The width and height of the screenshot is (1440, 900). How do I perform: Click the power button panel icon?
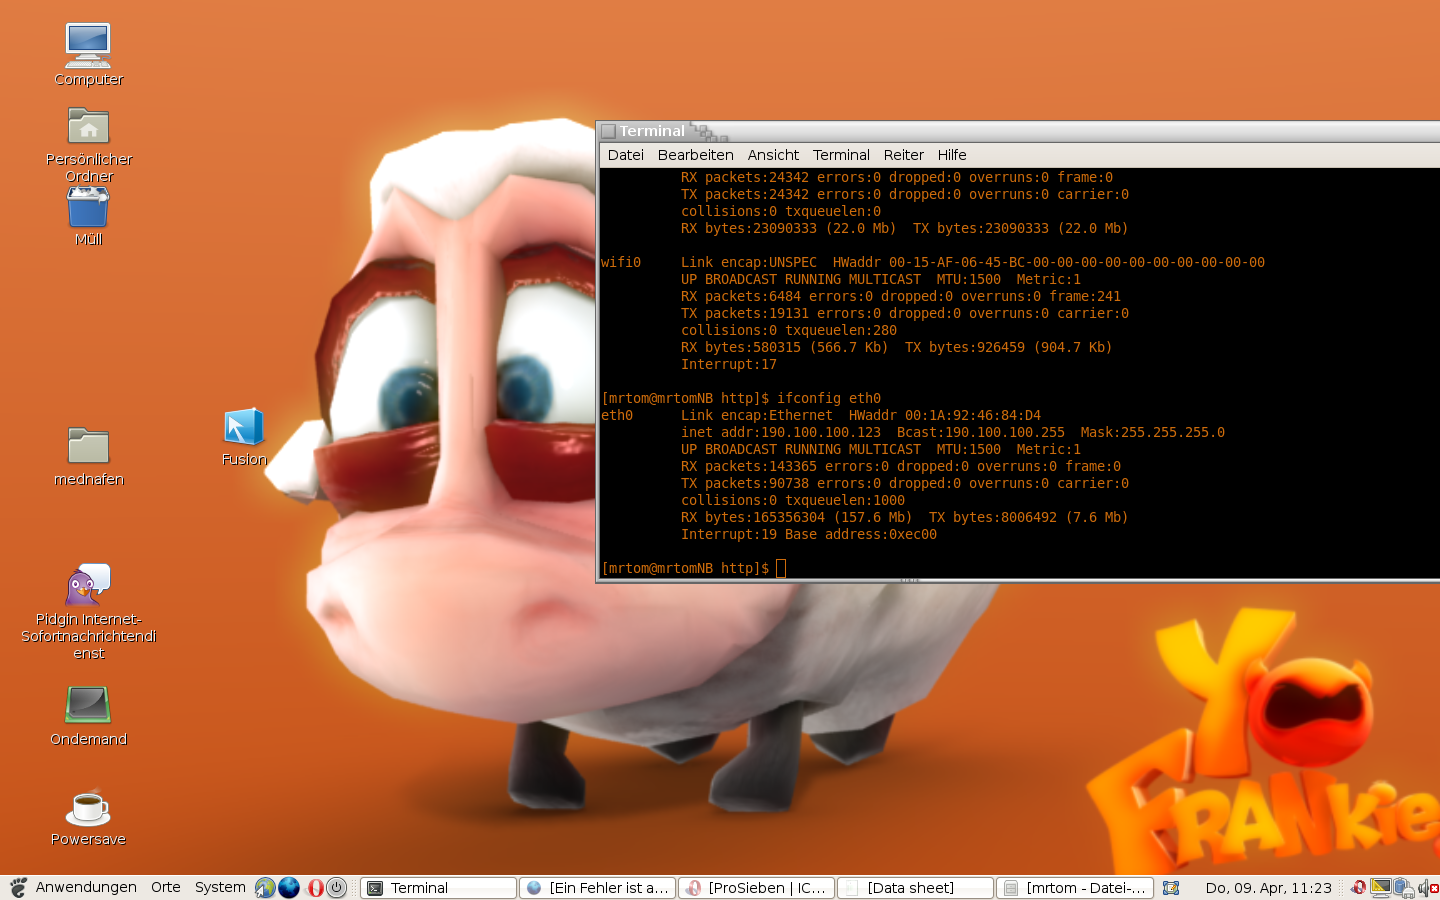click(337, 888)
